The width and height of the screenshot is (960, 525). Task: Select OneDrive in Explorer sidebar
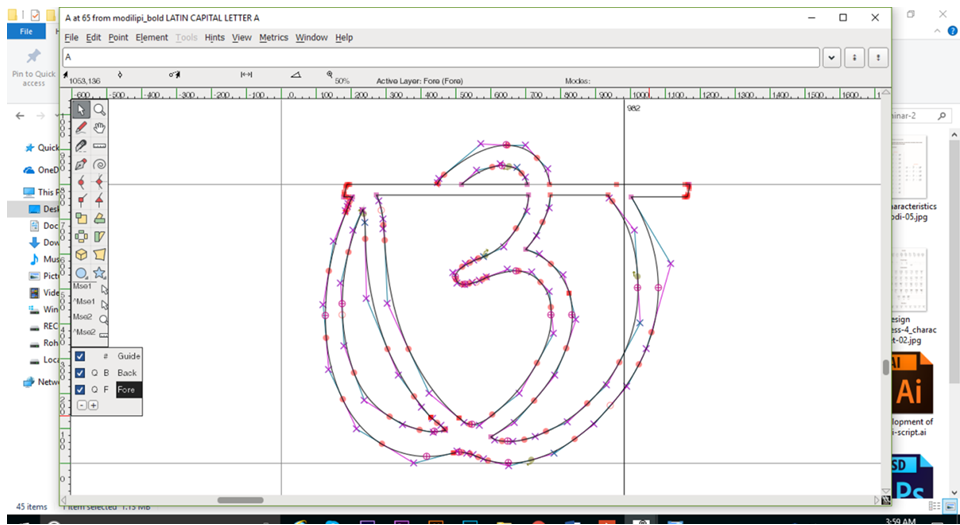click(x=42, y=170)
